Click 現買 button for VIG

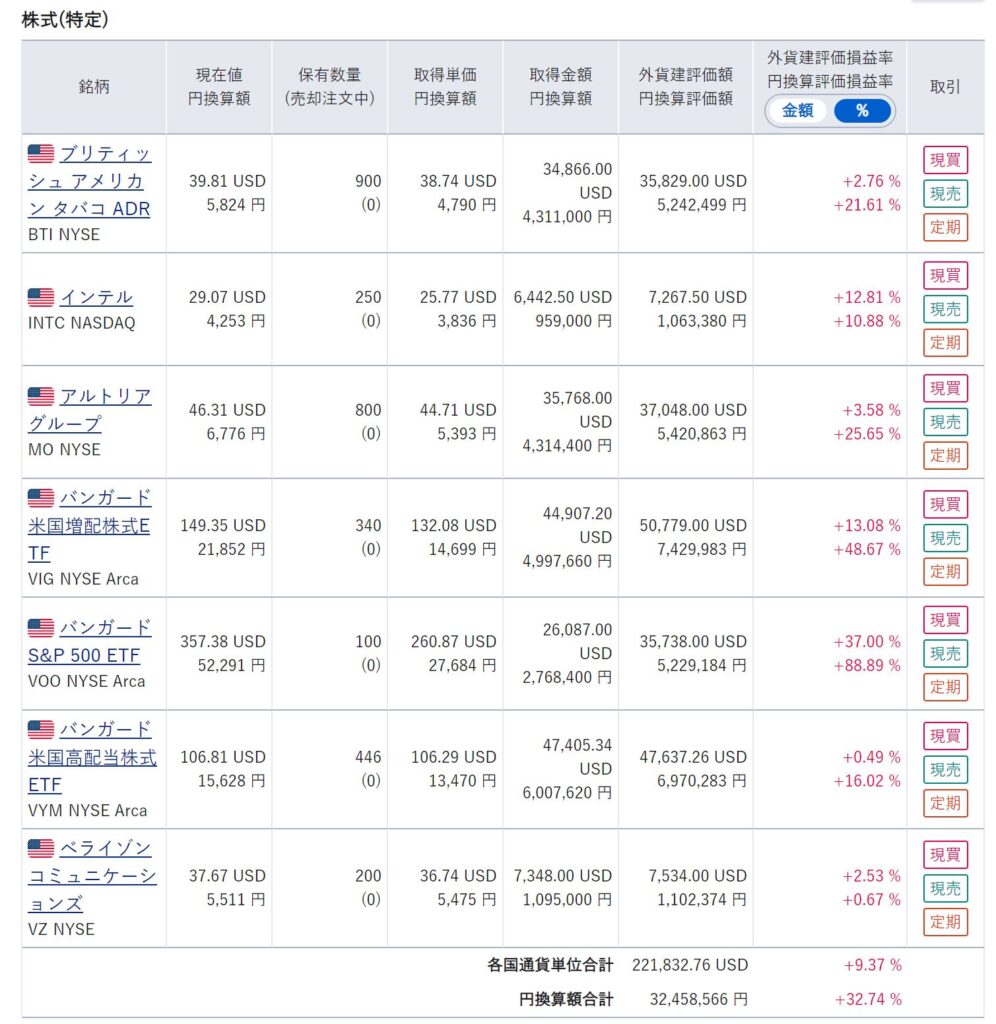[945, 505]
